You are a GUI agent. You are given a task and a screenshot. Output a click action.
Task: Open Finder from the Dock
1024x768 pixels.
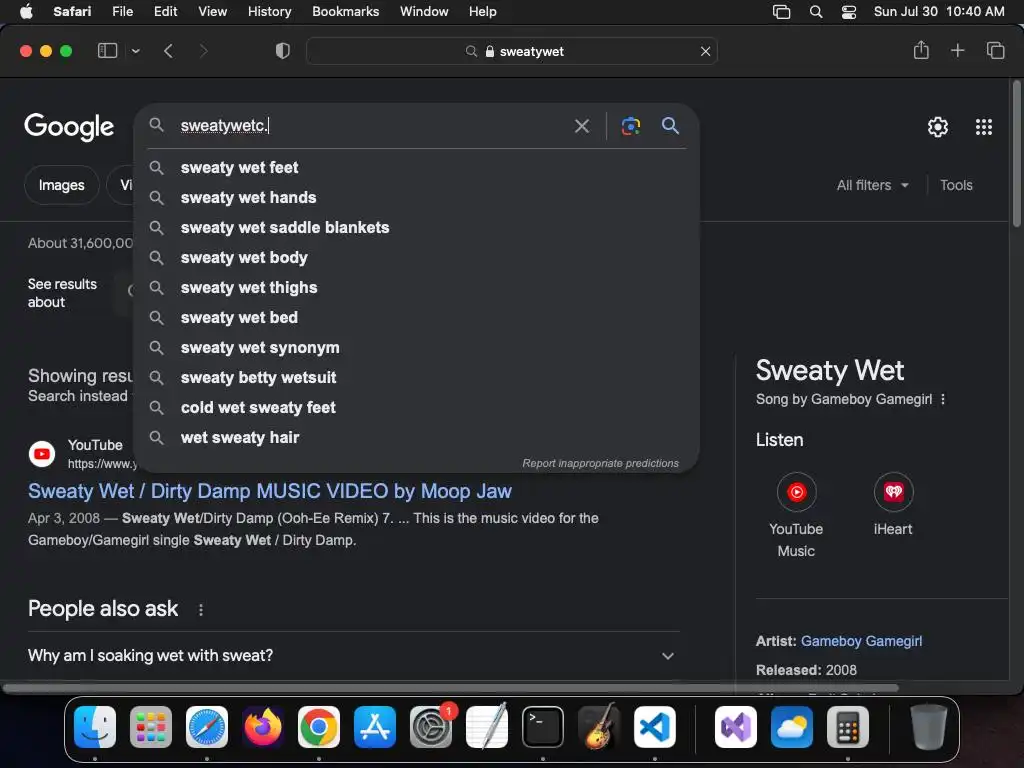coord(95,727)
